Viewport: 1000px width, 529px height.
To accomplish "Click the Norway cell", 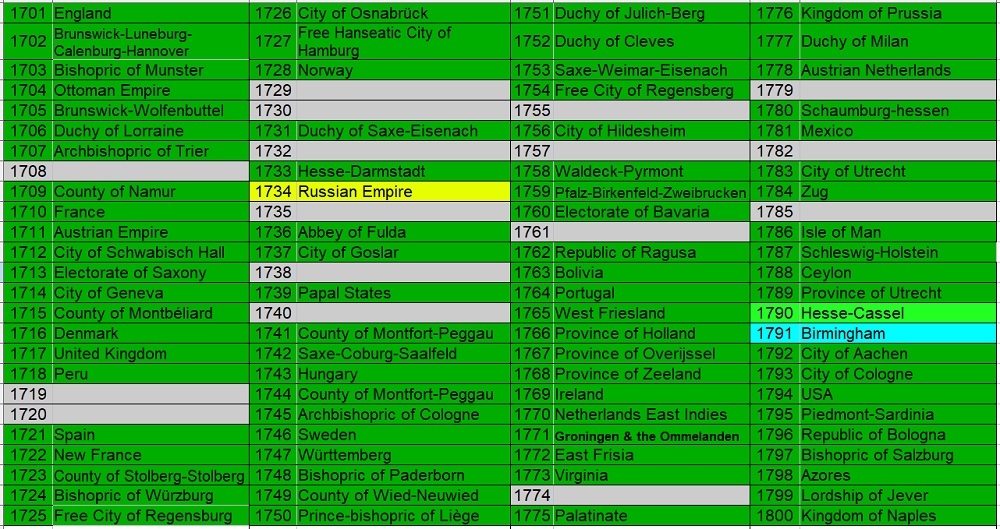I will [x=403, y=70].
